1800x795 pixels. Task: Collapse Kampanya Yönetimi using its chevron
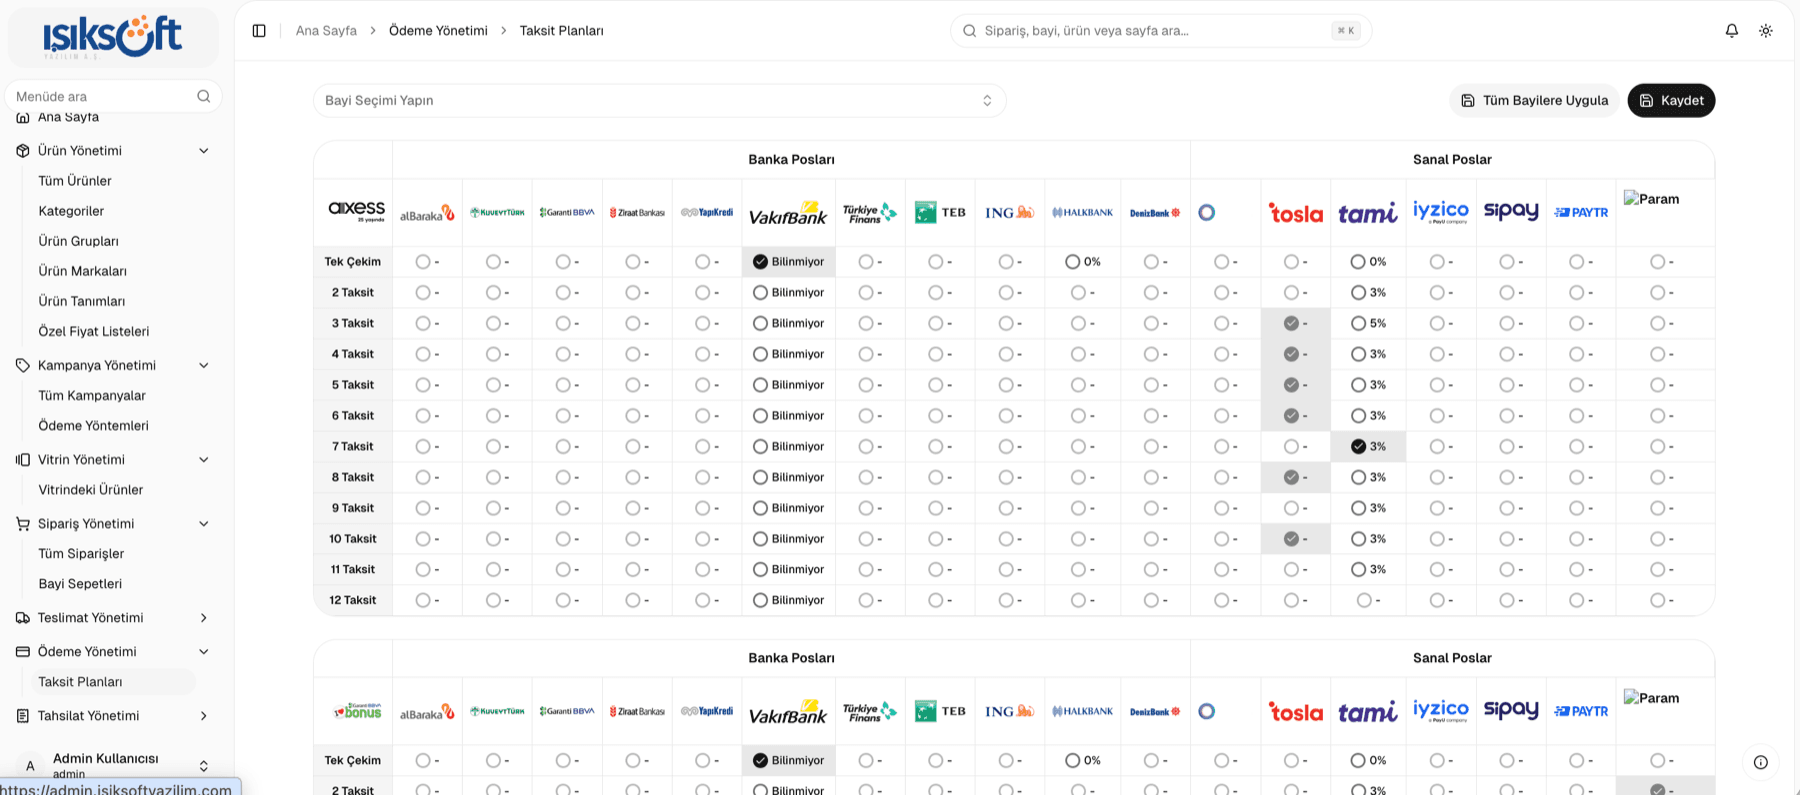204,366
